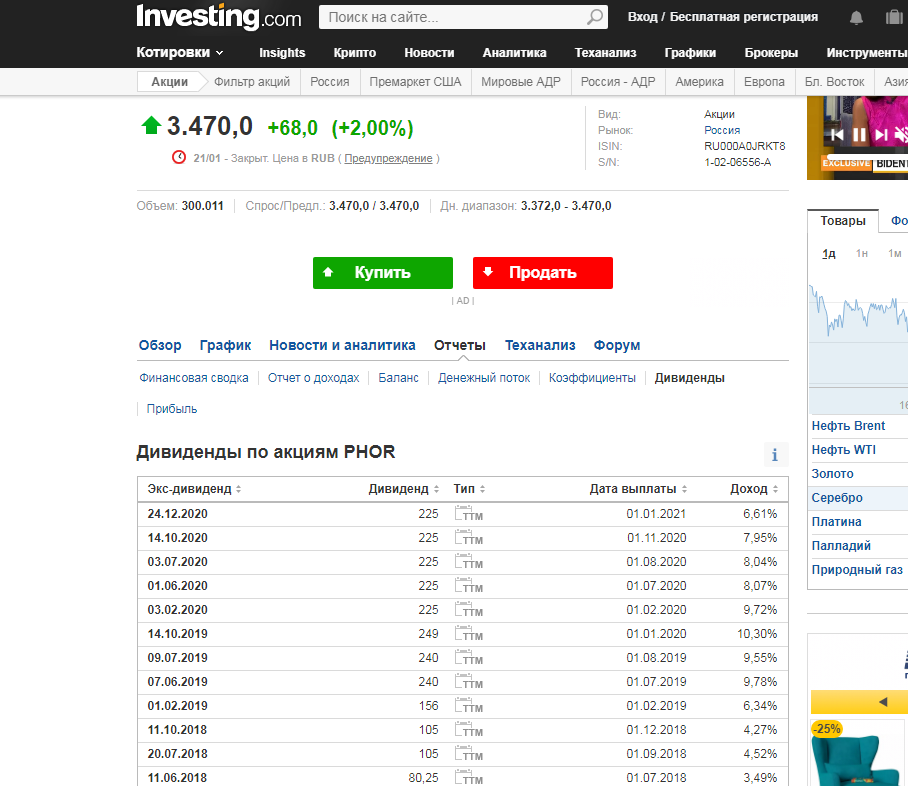Click the green Купить button
The width and height of the screenshot is (908, 786).
click(383, 273)
